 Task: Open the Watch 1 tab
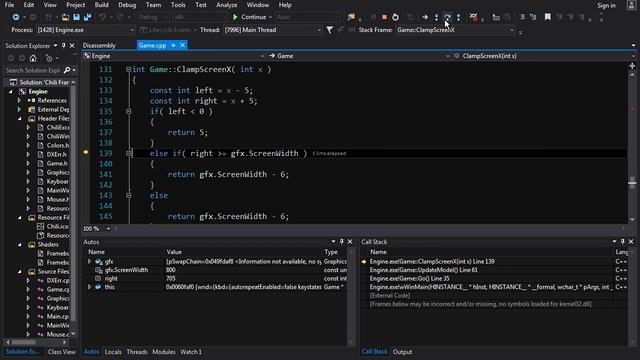click(x=191, y=352)
